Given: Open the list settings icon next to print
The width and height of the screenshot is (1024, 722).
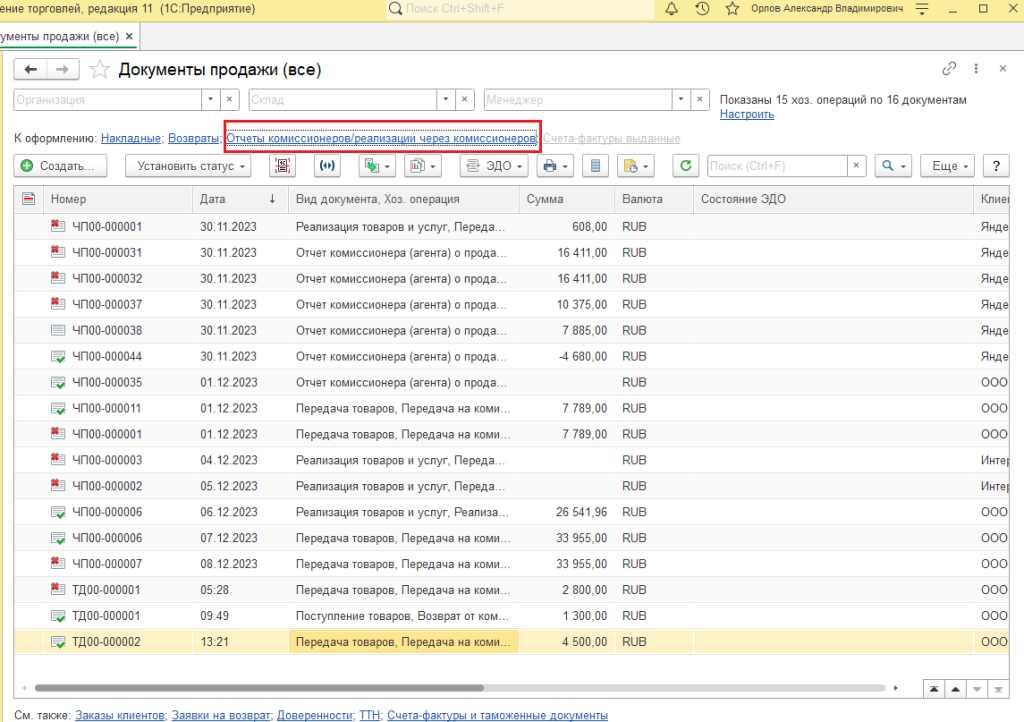Looking at the screenshot, I should pyautogui.click(x=595, y=166).
